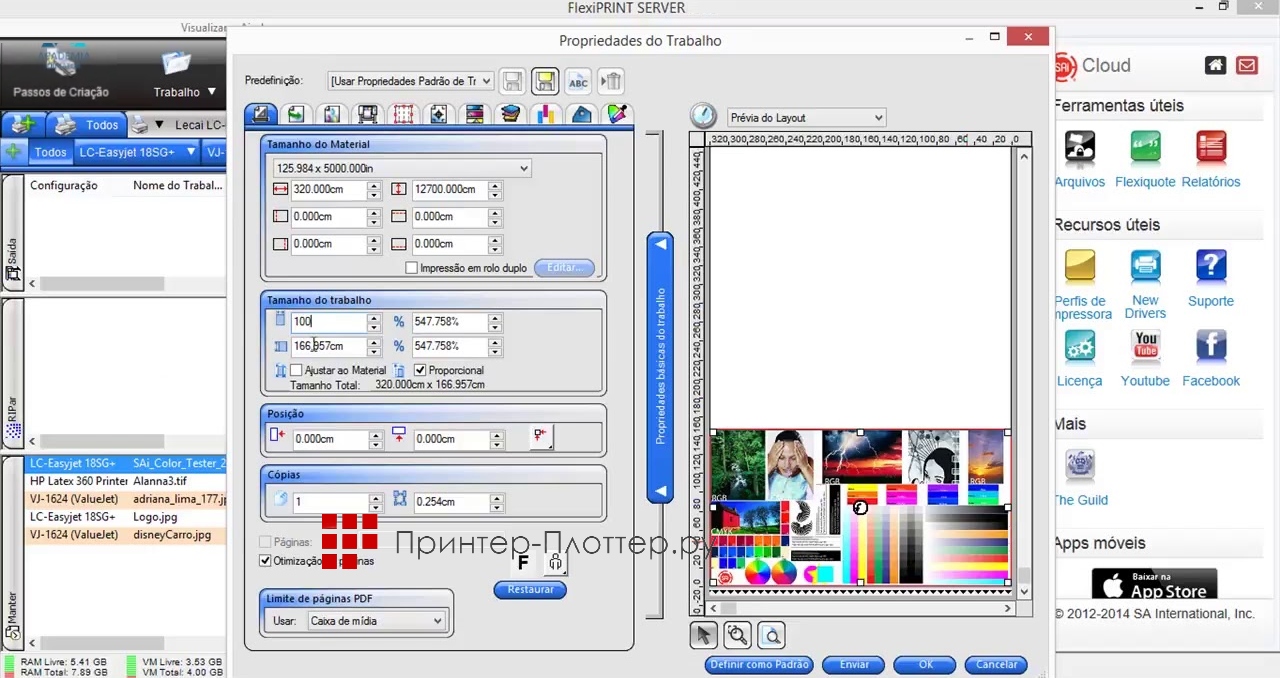
Task: Expand the Prévia do Layout dropdown
Action: coord(806,117)
